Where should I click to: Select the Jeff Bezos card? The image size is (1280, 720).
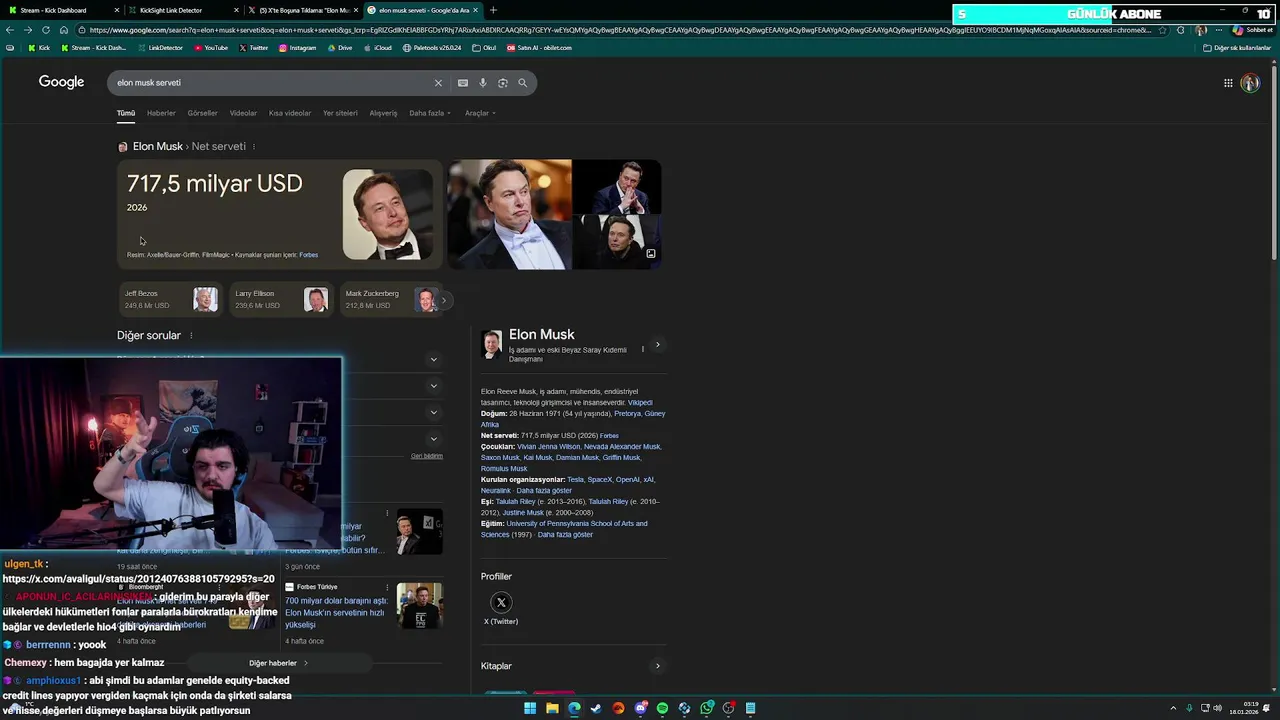pos(170,300)
